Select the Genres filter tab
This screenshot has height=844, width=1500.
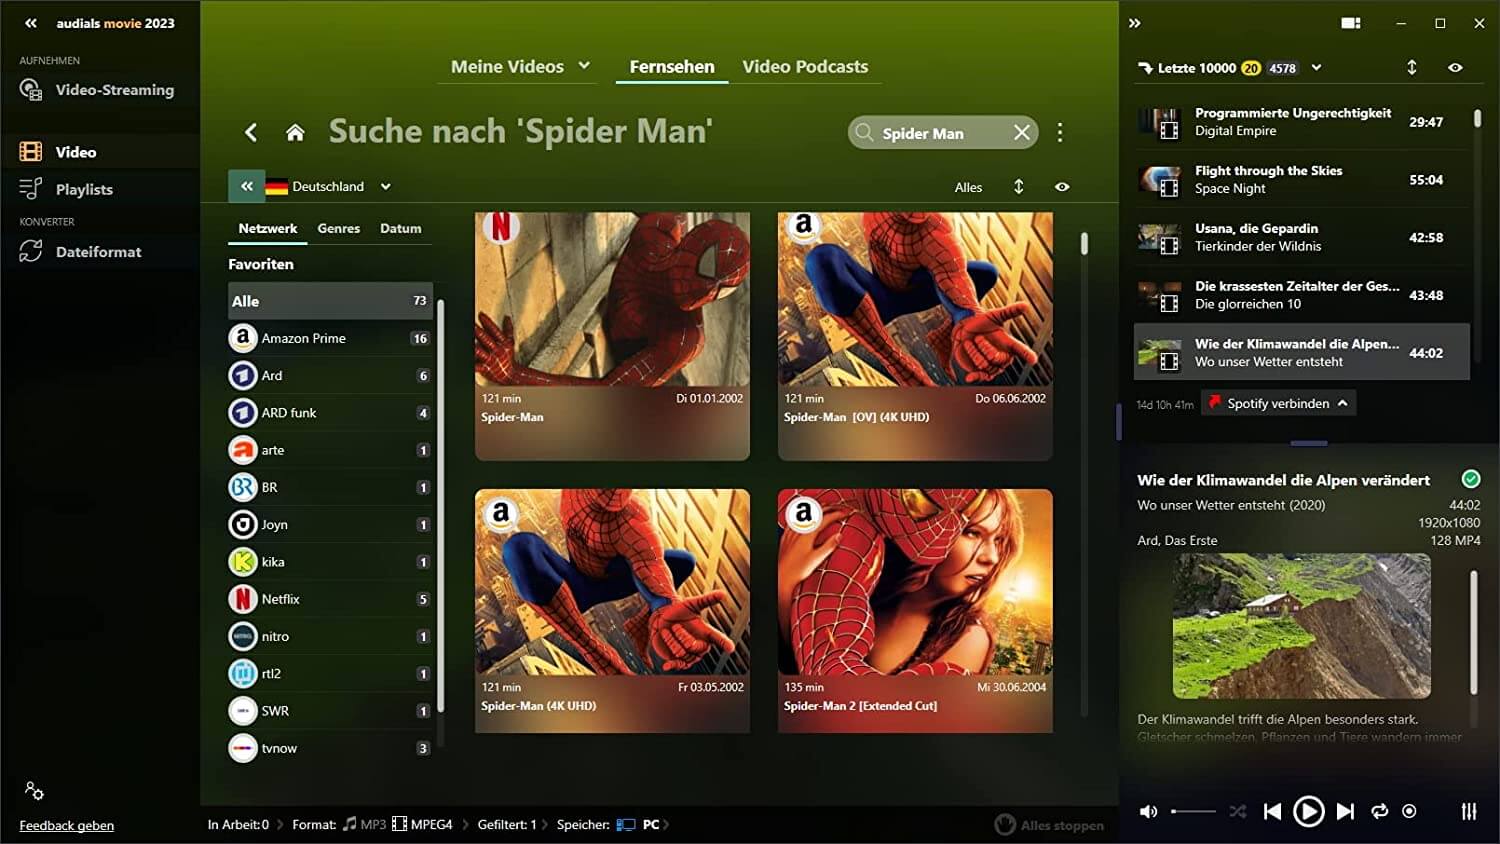pyautogui.click(x=338, y=229)
